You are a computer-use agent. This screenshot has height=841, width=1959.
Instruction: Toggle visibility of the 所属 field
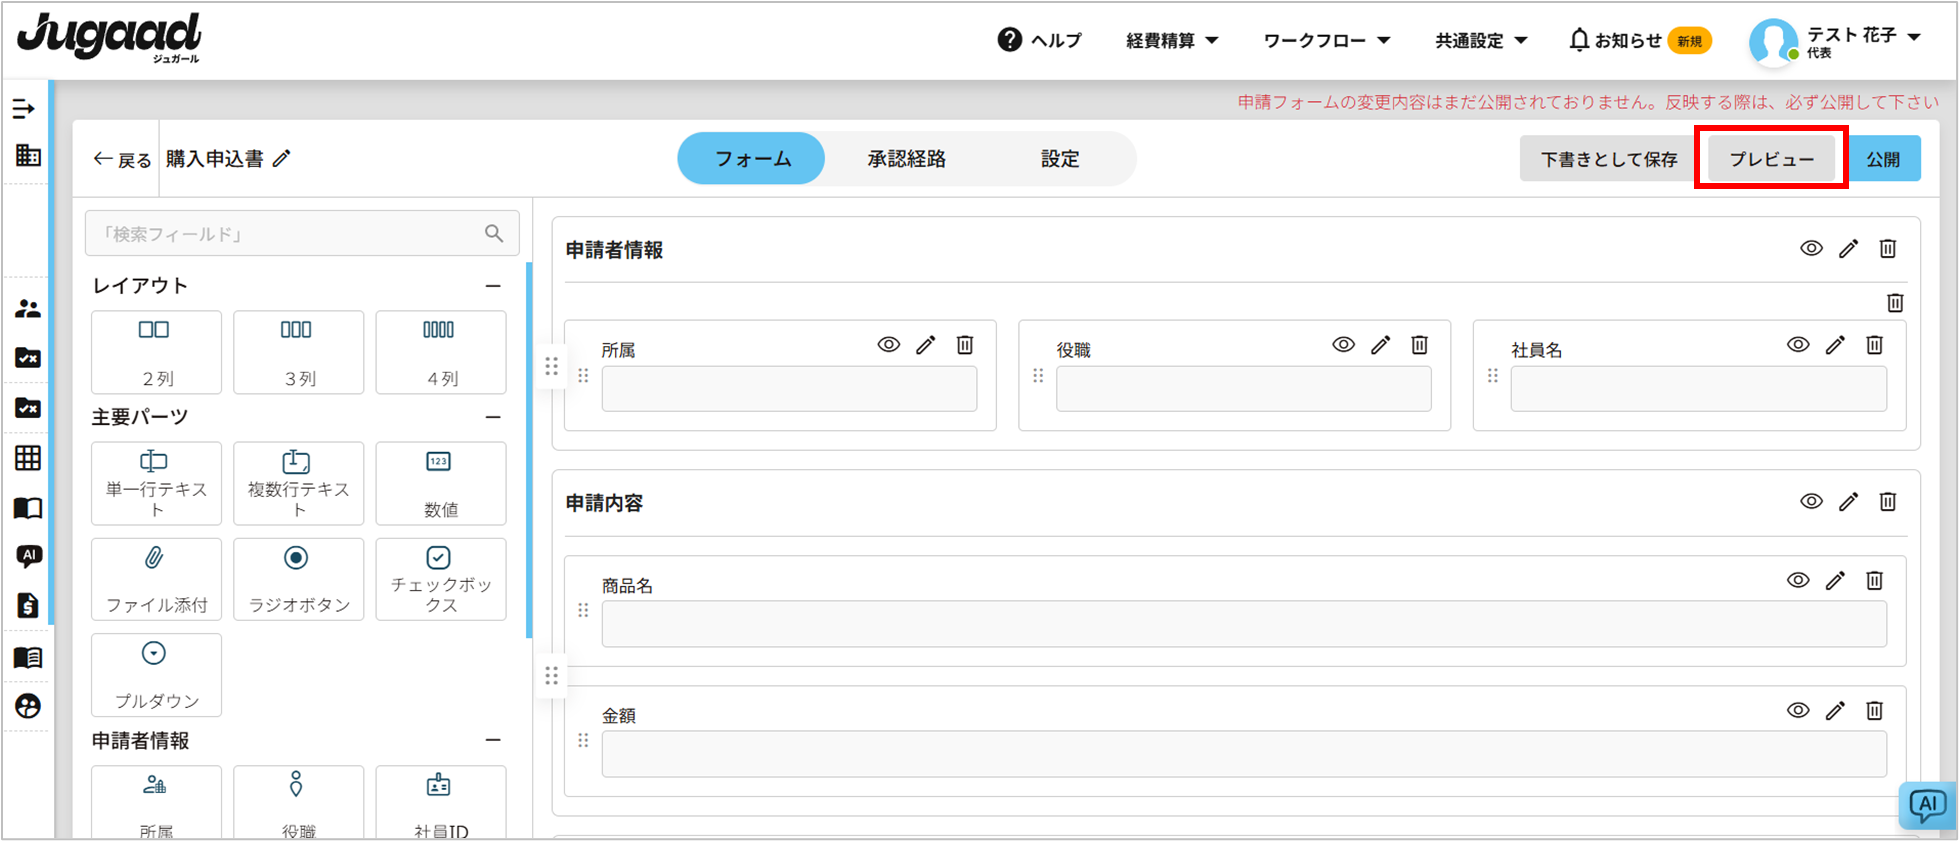tap(888, 345)
